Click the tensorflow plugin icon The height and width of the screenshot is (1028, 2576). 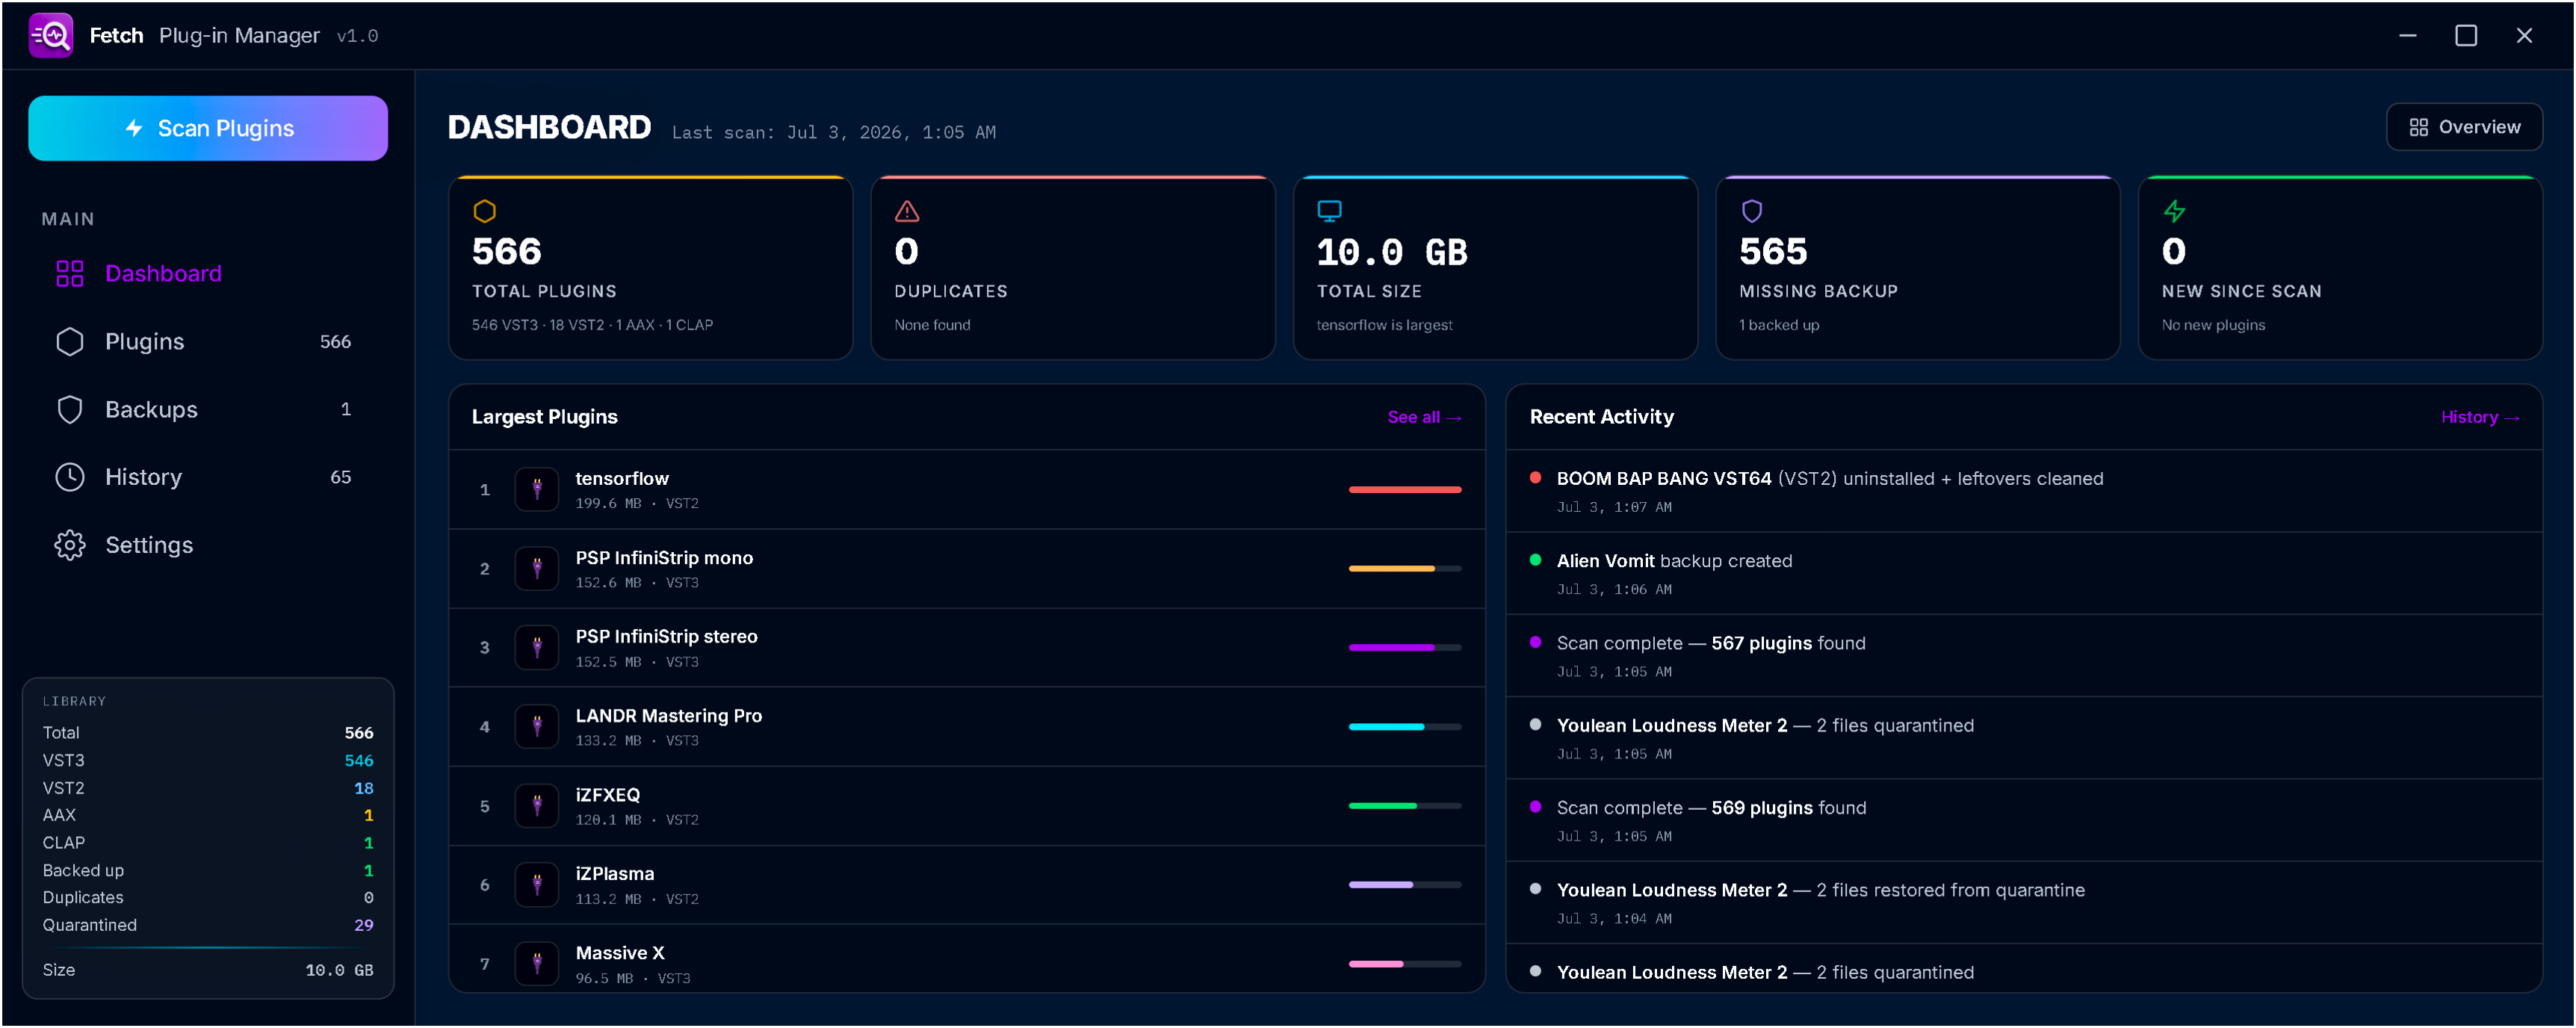pos(537,489)
